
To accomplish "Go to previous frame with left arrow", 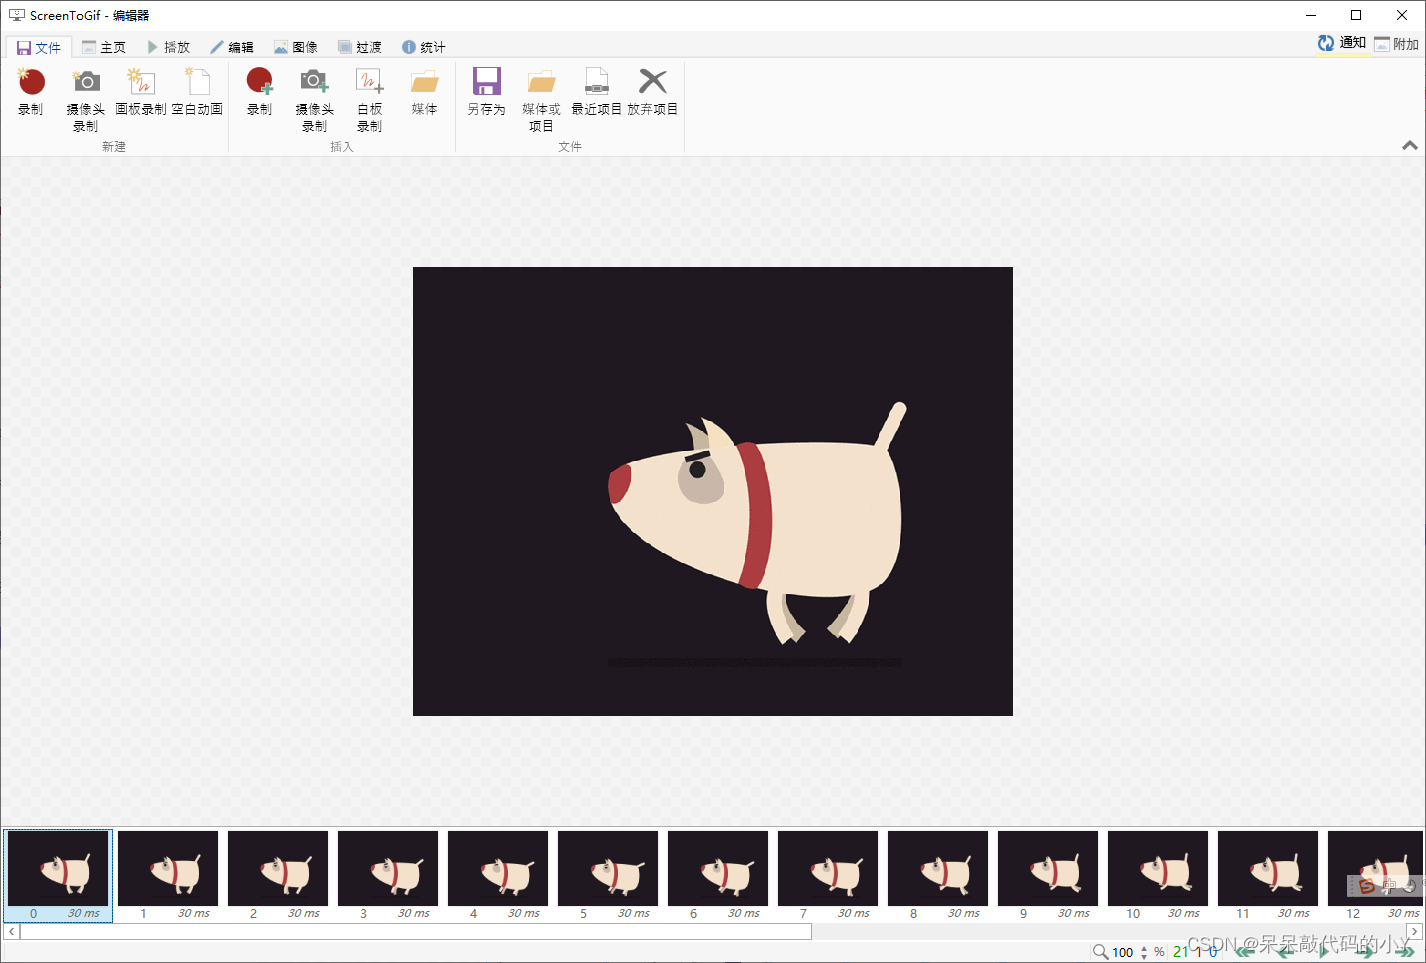I will [1286, 952].
